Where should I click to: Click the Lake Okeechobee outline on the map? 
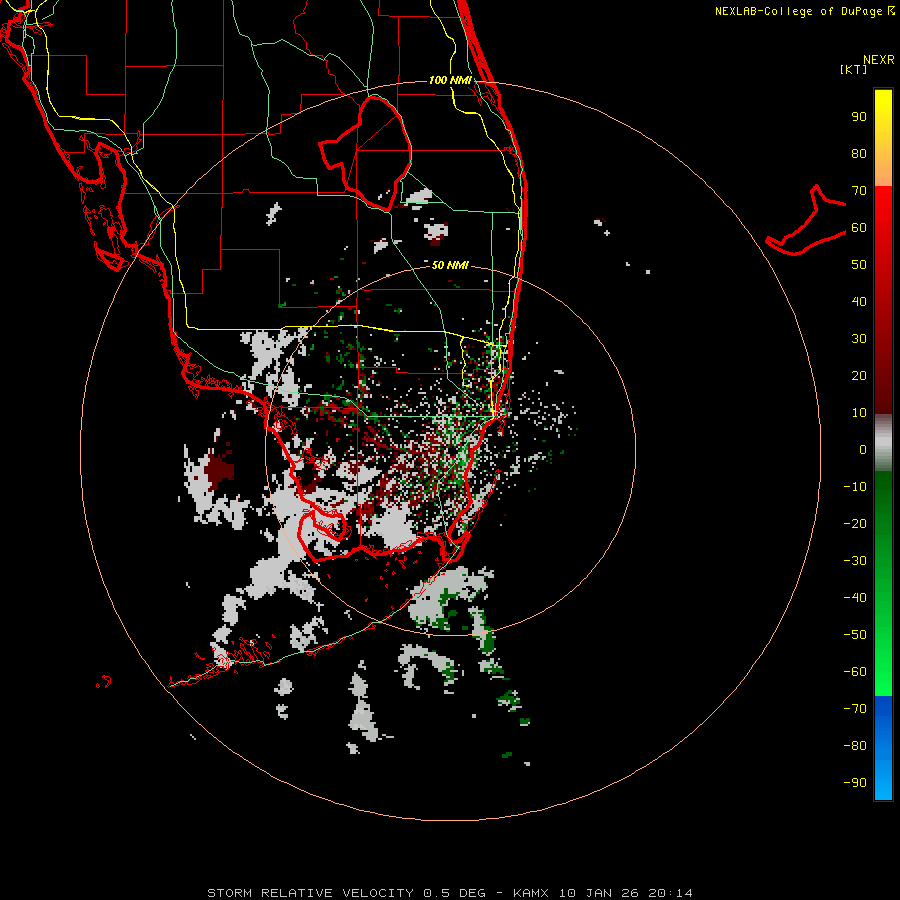366,153
